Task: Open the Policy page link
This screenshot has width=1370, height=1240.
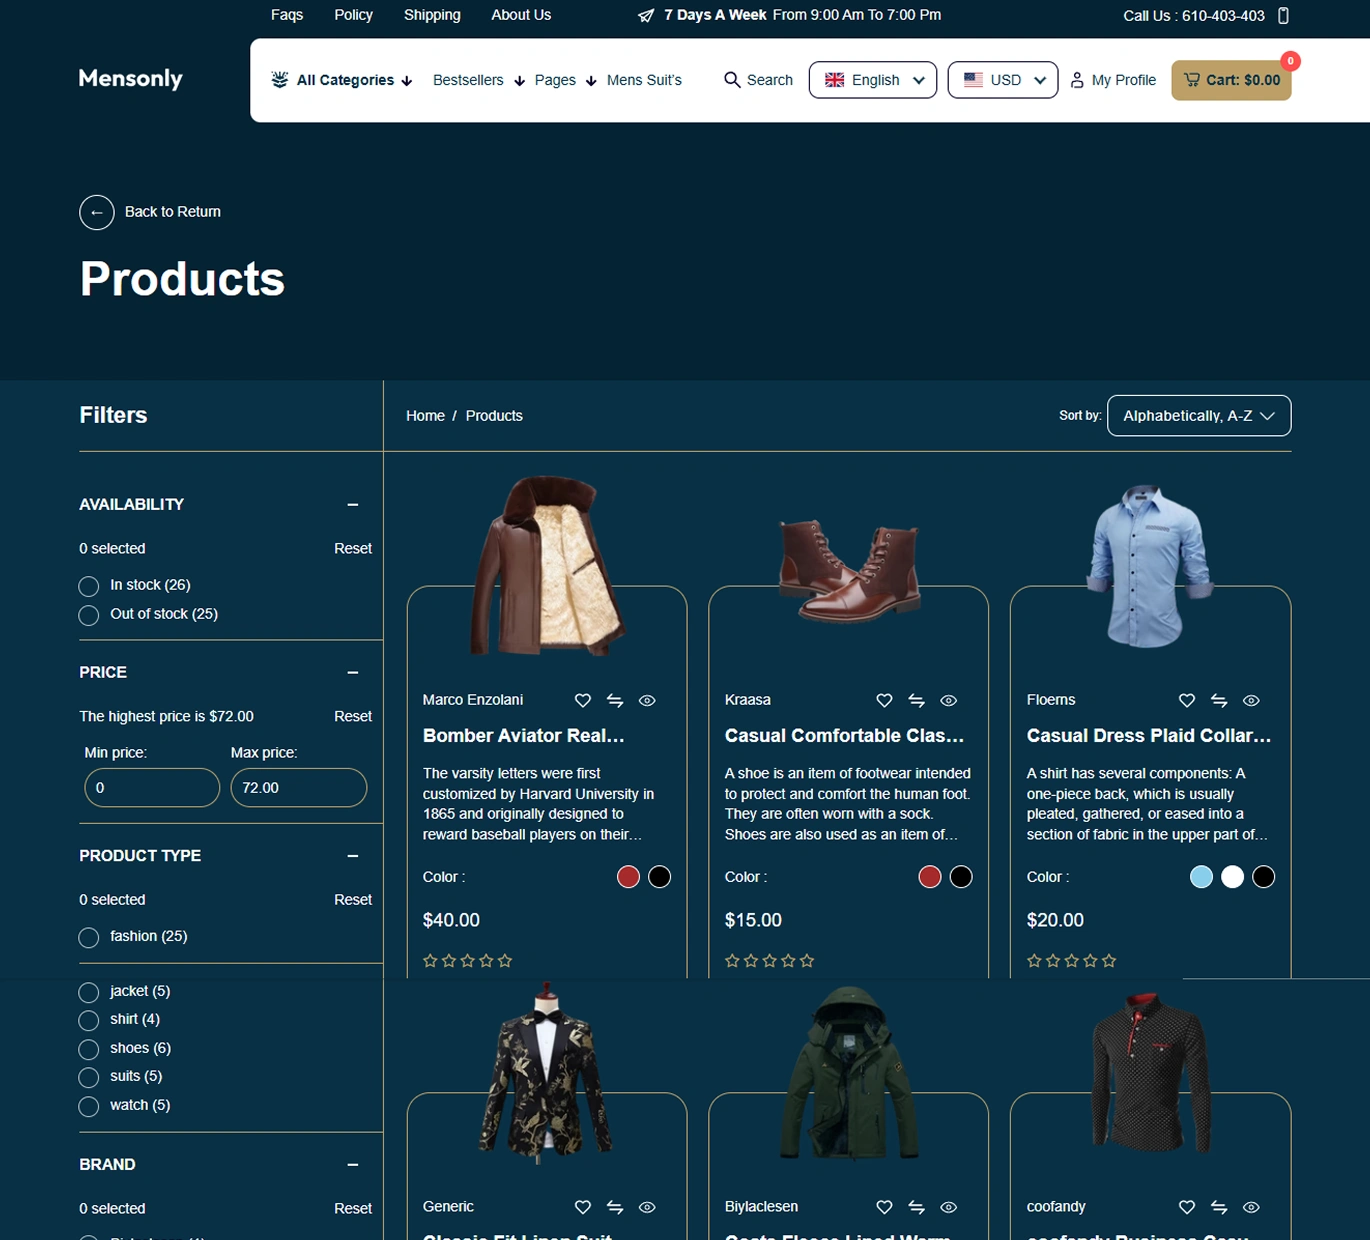Action: pyautogui.click(x=353, y=15)
